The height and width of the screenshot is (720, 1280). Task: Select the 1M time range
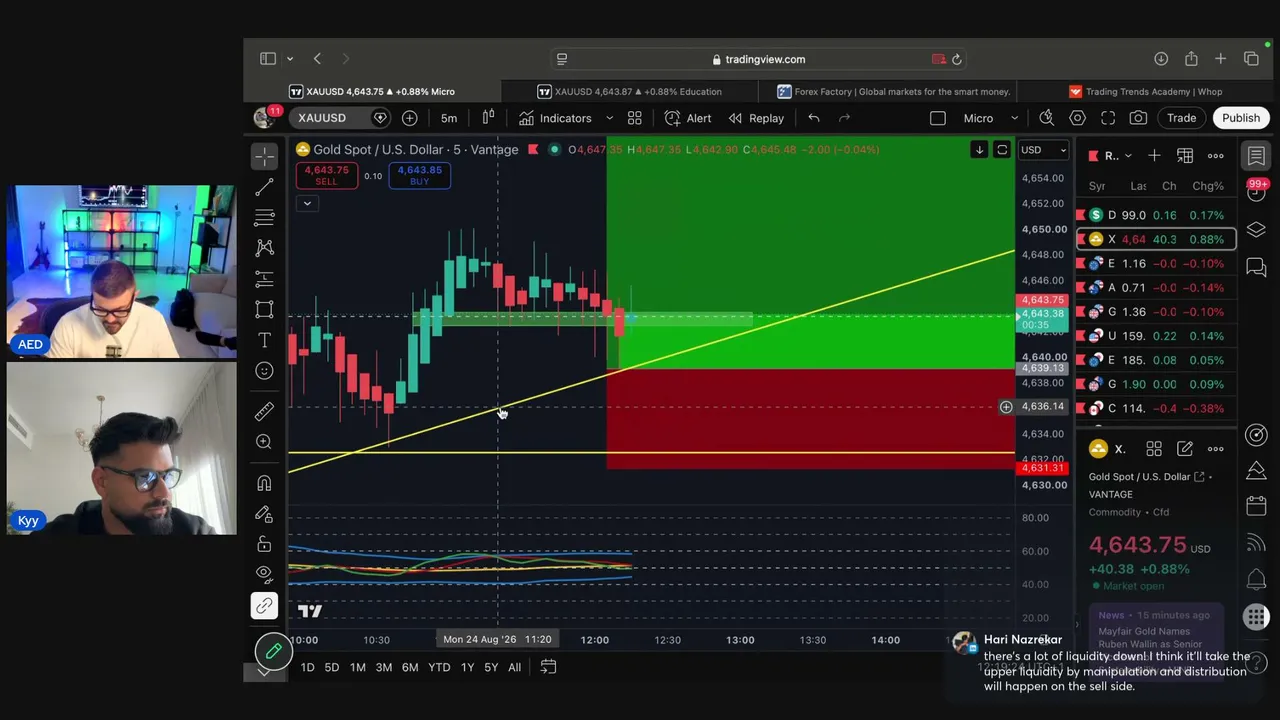358,667
